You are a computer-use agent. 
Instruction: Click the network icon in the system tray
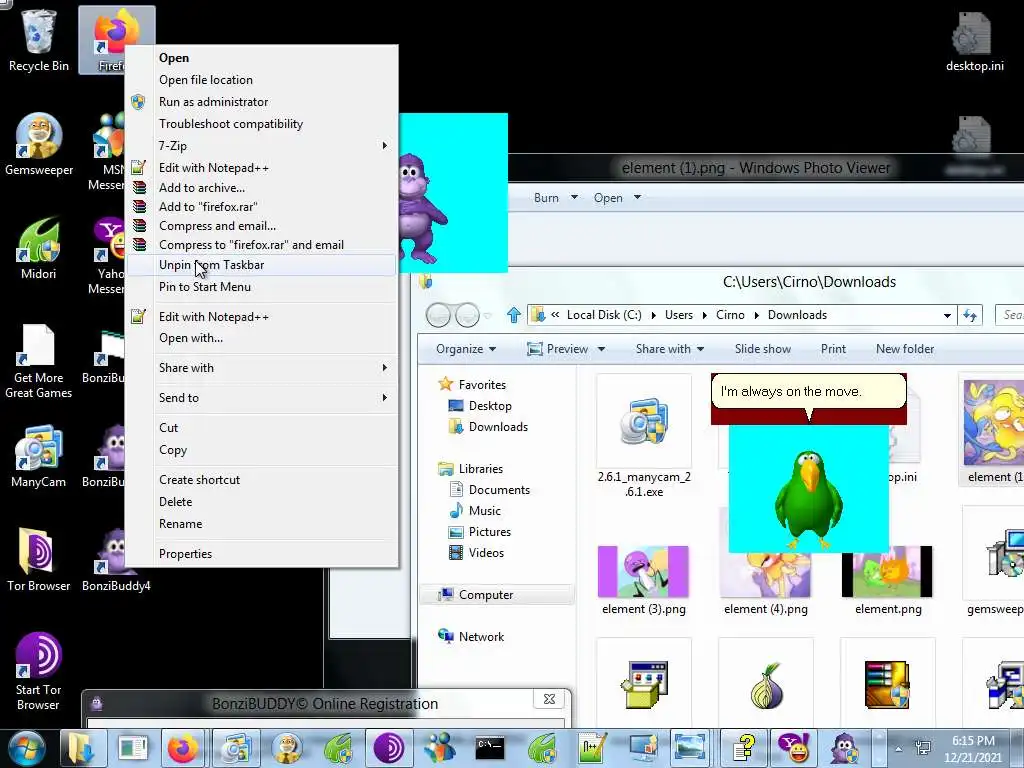click(x=923, y=748)
